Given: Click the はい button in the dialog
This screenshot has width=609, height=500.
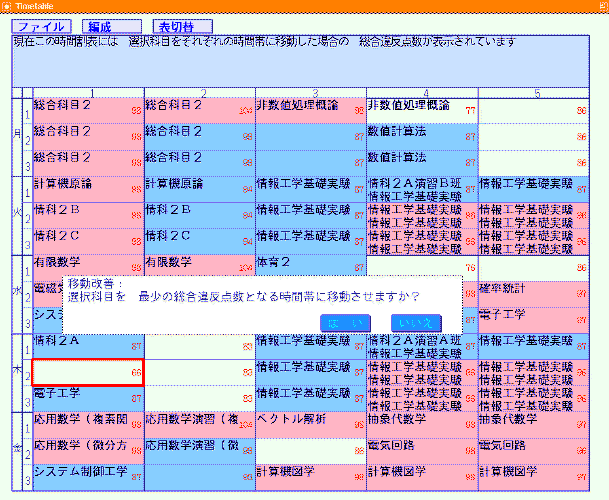Looking at the screenshot, I should click(x=347, y=321).
